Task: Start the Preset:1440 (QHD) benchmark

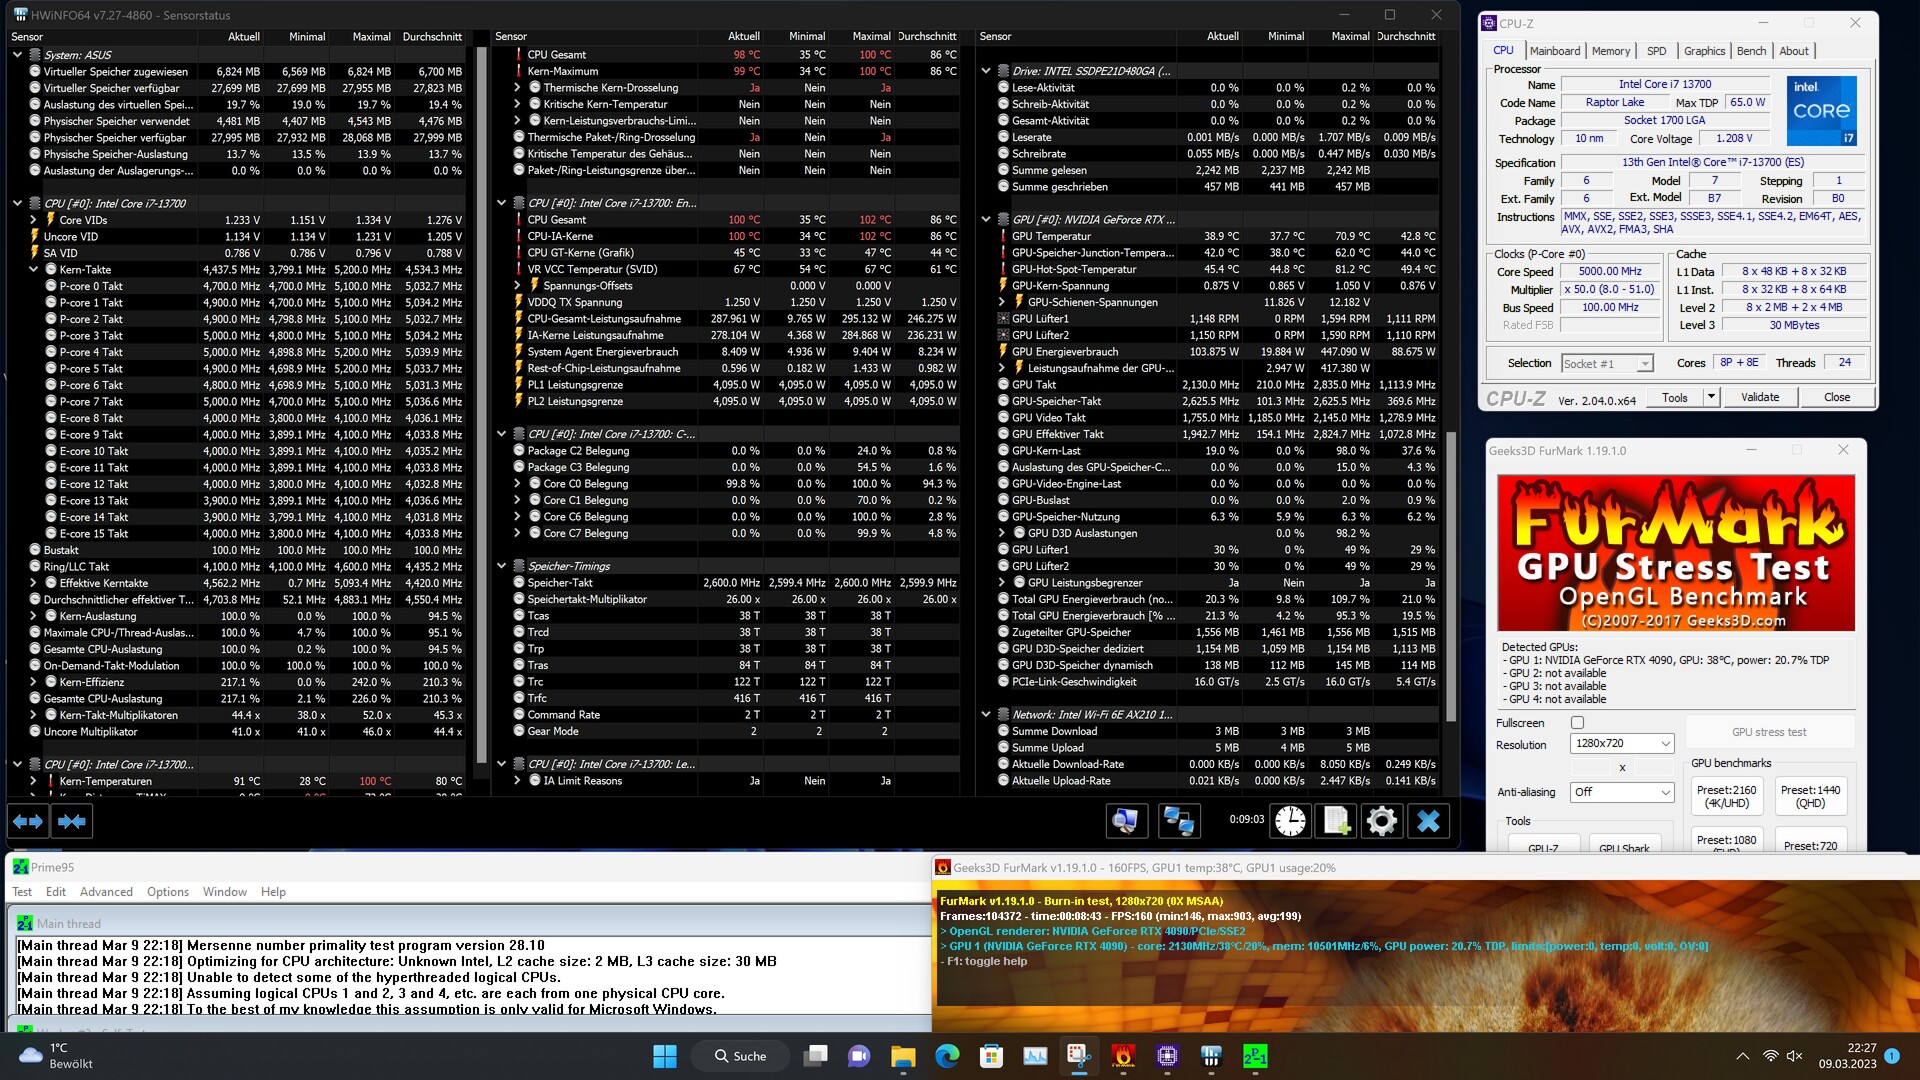Action: [x=1811, y=797]
